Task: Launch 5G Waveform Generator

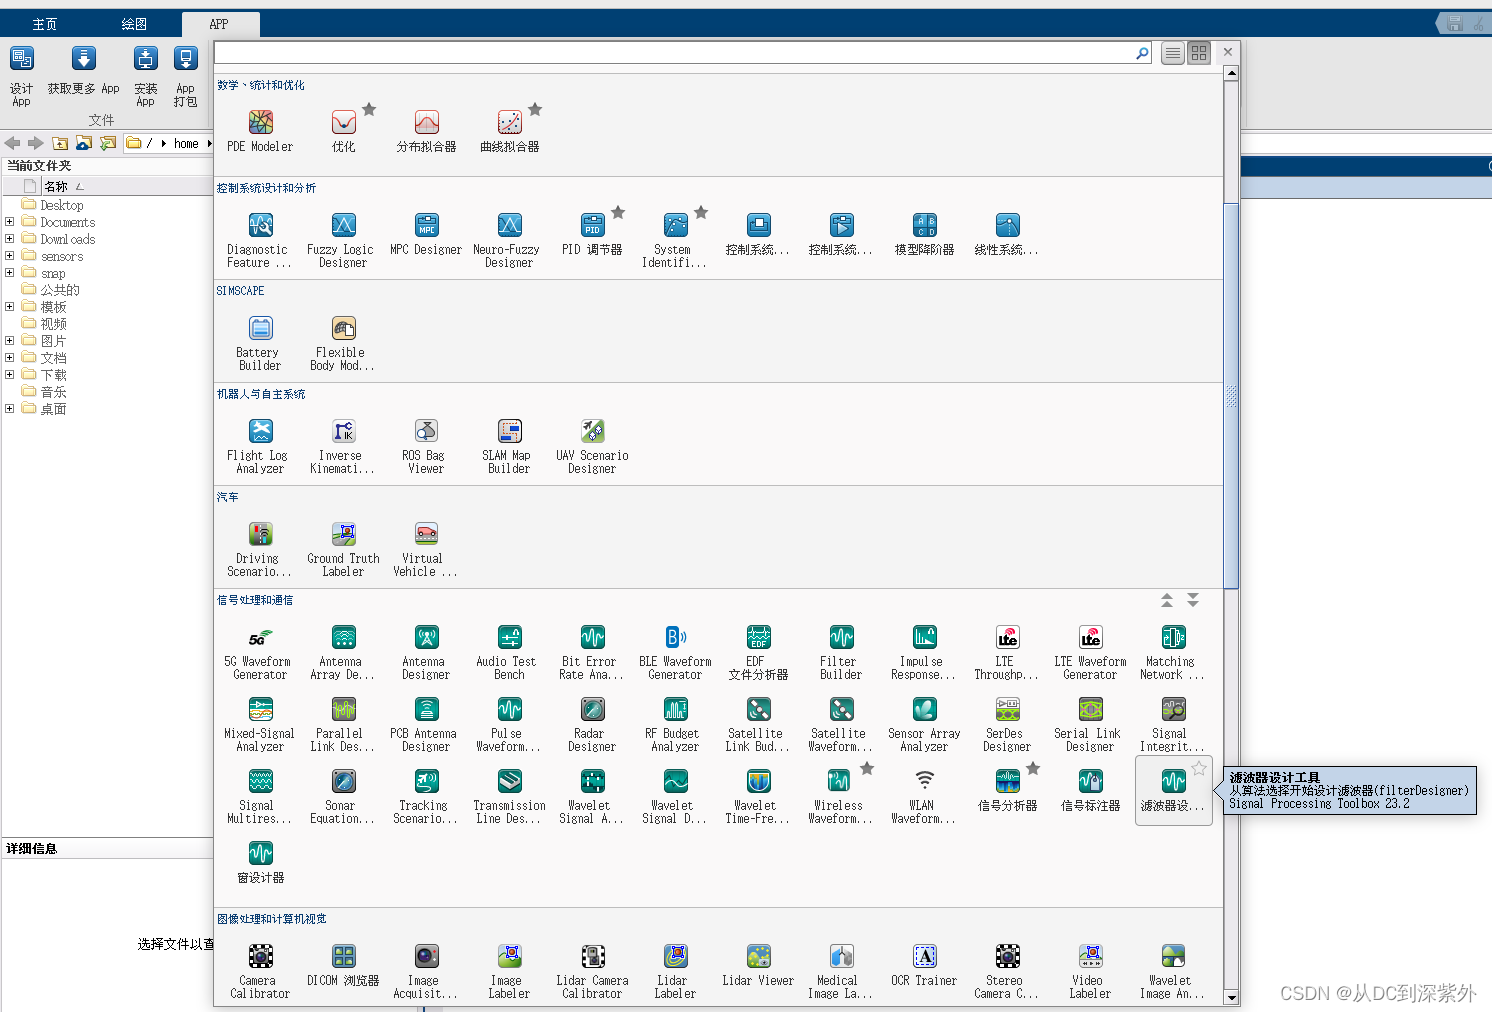Action: click(x=260, y=652)
